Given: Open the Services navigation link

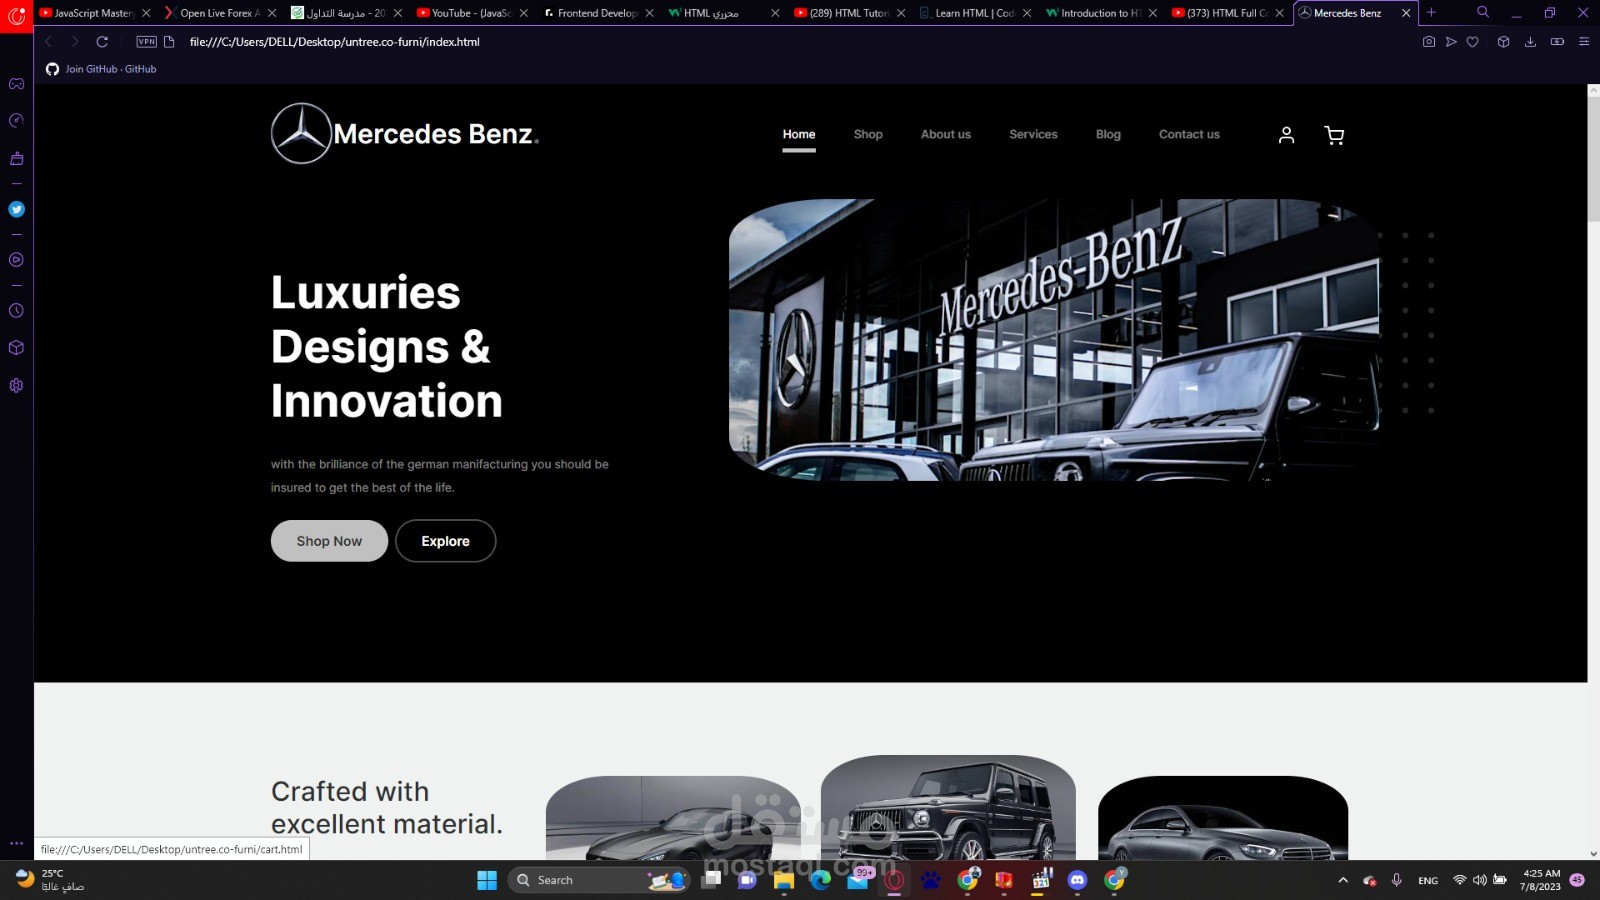Looking at the screenshot, I should (1033, 134).
